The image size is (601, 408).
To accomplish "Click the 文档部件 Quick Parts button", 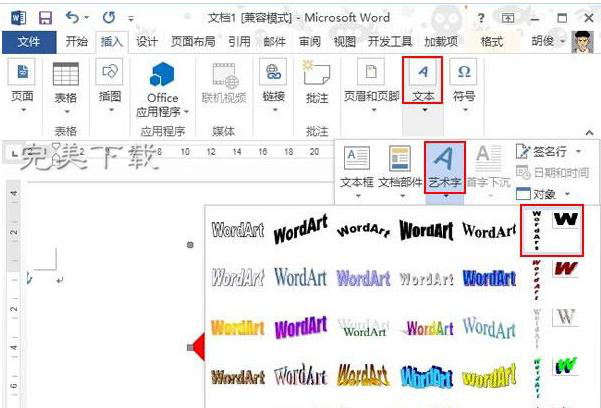I will pos(400,171).
